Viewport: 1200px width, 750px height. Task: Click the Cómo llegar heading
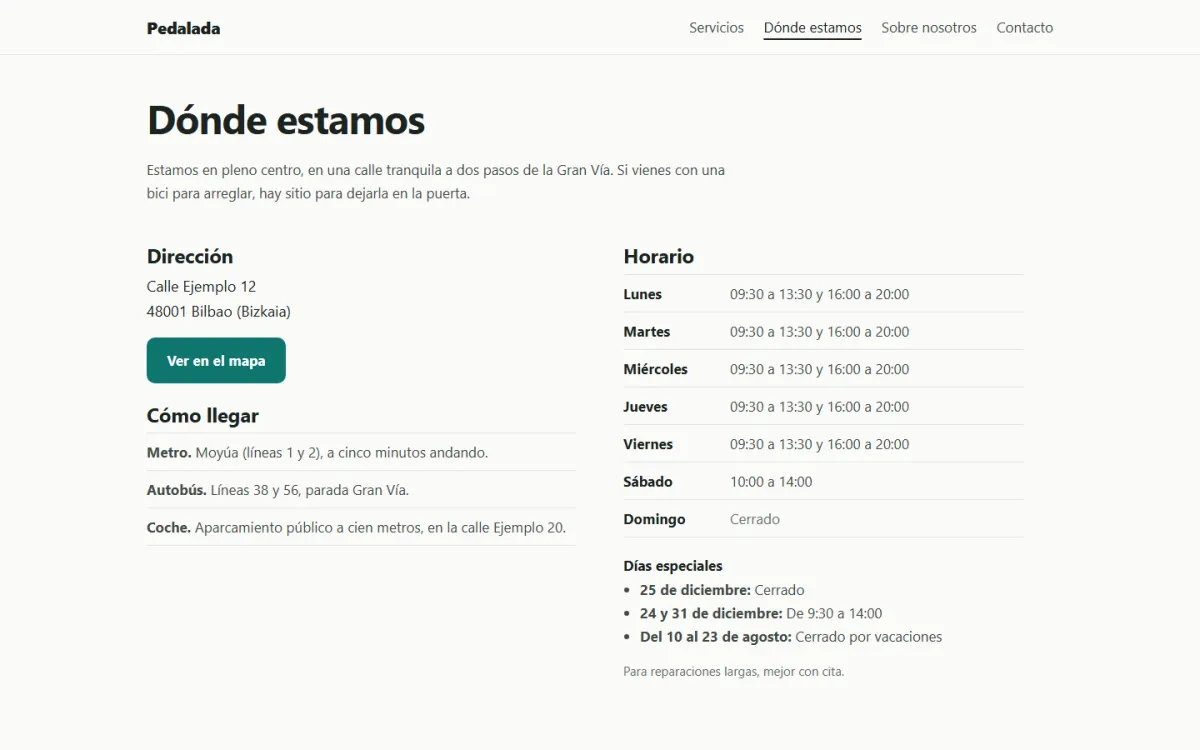[x=203, y=416]
